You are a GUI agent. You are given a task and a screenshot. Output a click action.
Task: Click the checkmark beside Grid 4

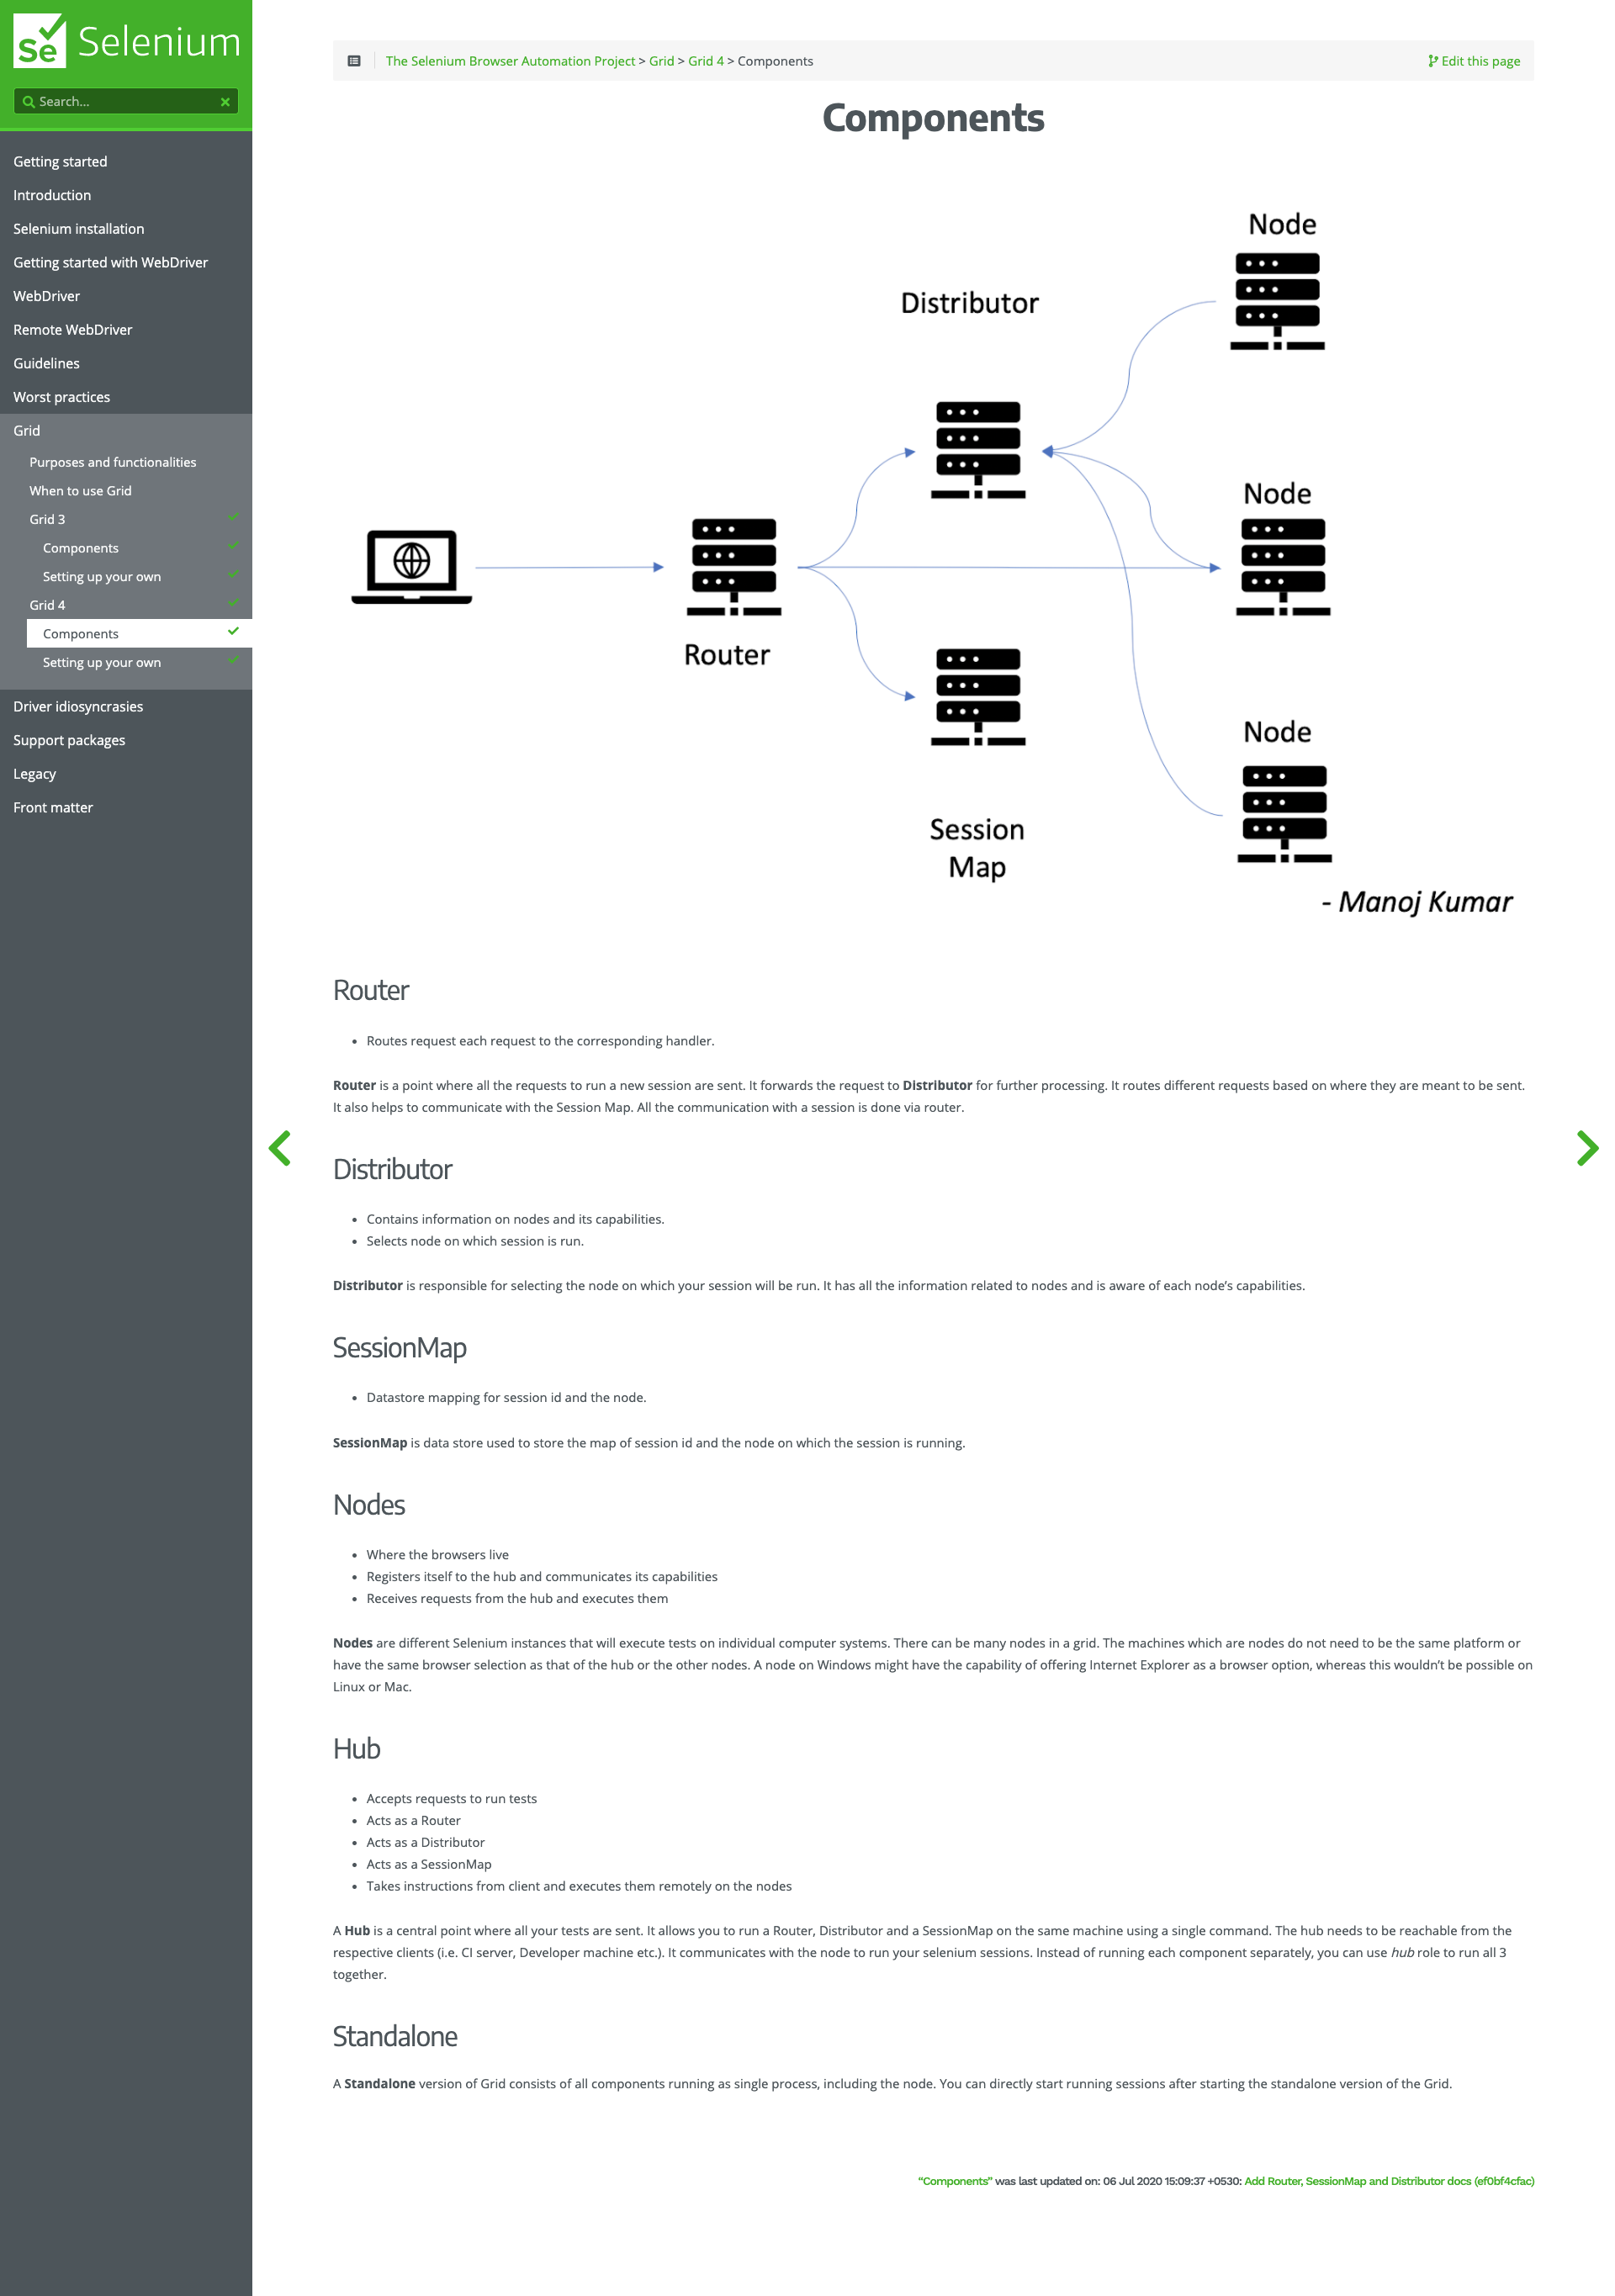click(x=233, y=602)
